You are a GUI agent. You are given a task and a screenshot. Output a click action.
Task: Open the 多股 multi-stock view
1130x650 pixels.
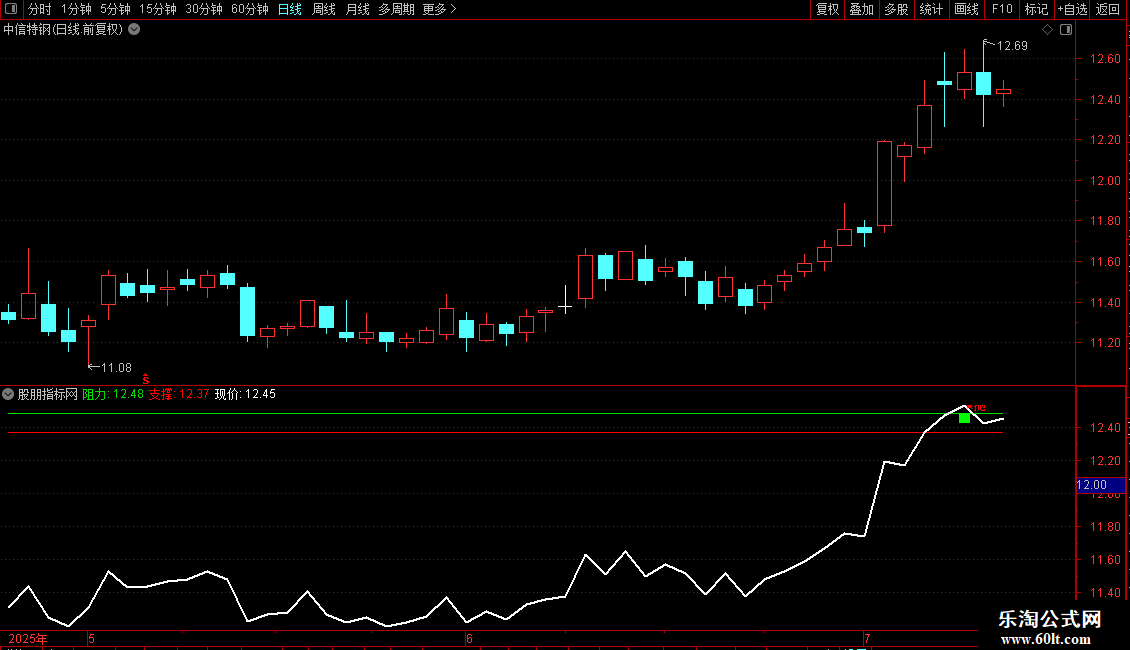(896, 9)
